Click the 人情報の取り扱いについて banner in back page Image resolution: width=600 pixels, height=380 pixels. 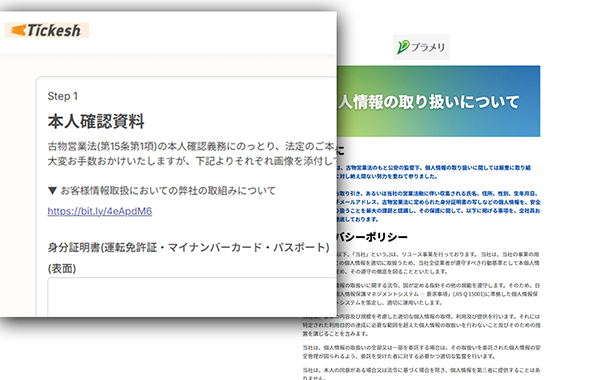coord(439,101)
